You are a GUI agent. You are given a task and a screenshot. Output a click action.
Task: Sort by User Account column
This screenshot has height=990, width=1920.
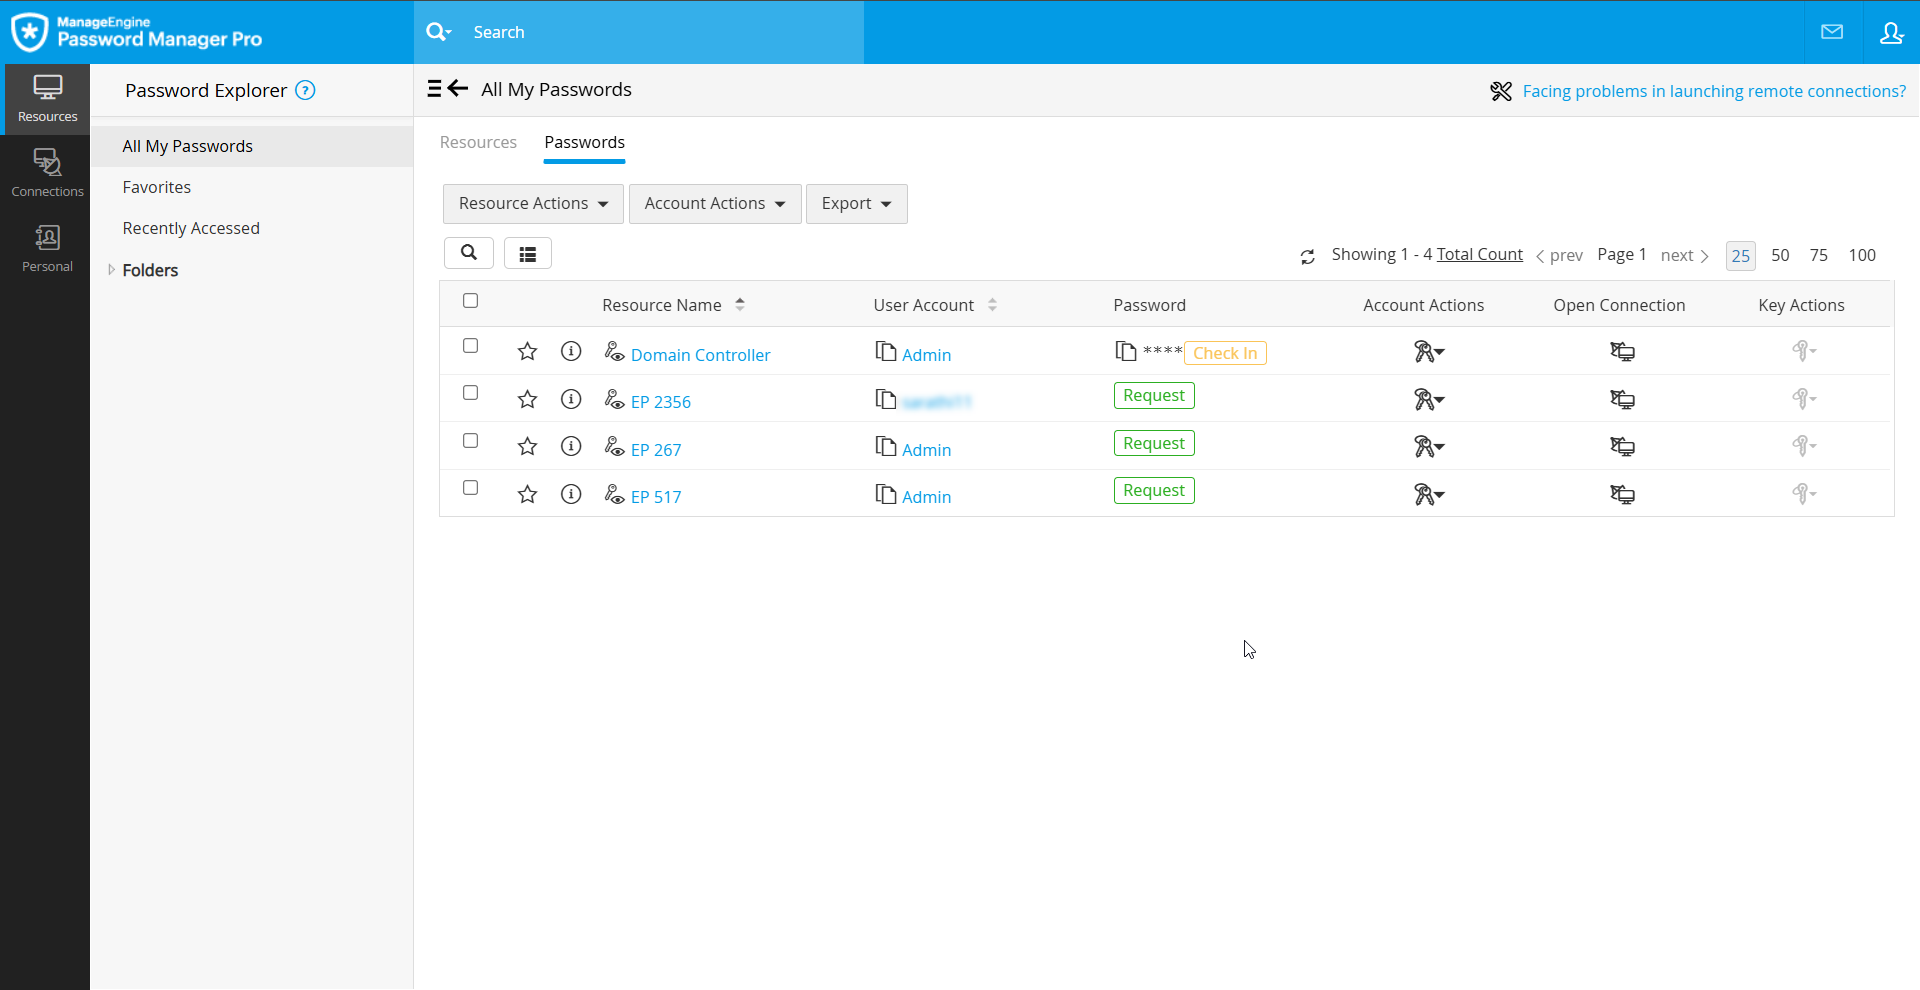[934, 305]
